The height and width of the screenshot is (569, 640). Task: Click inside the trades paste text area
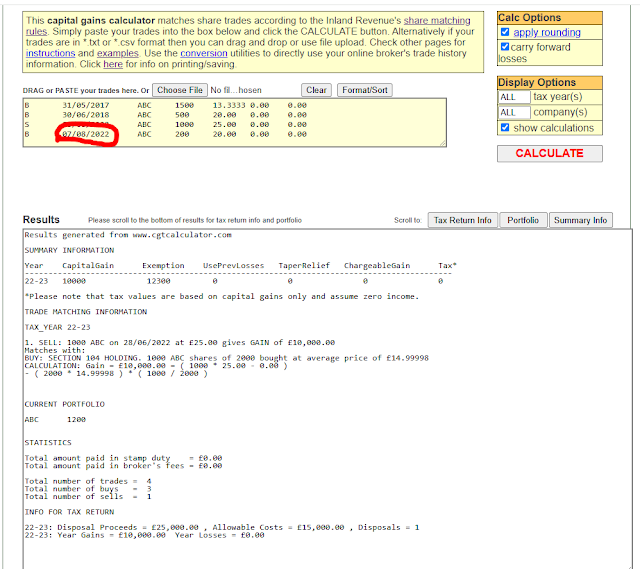[235, 122]
